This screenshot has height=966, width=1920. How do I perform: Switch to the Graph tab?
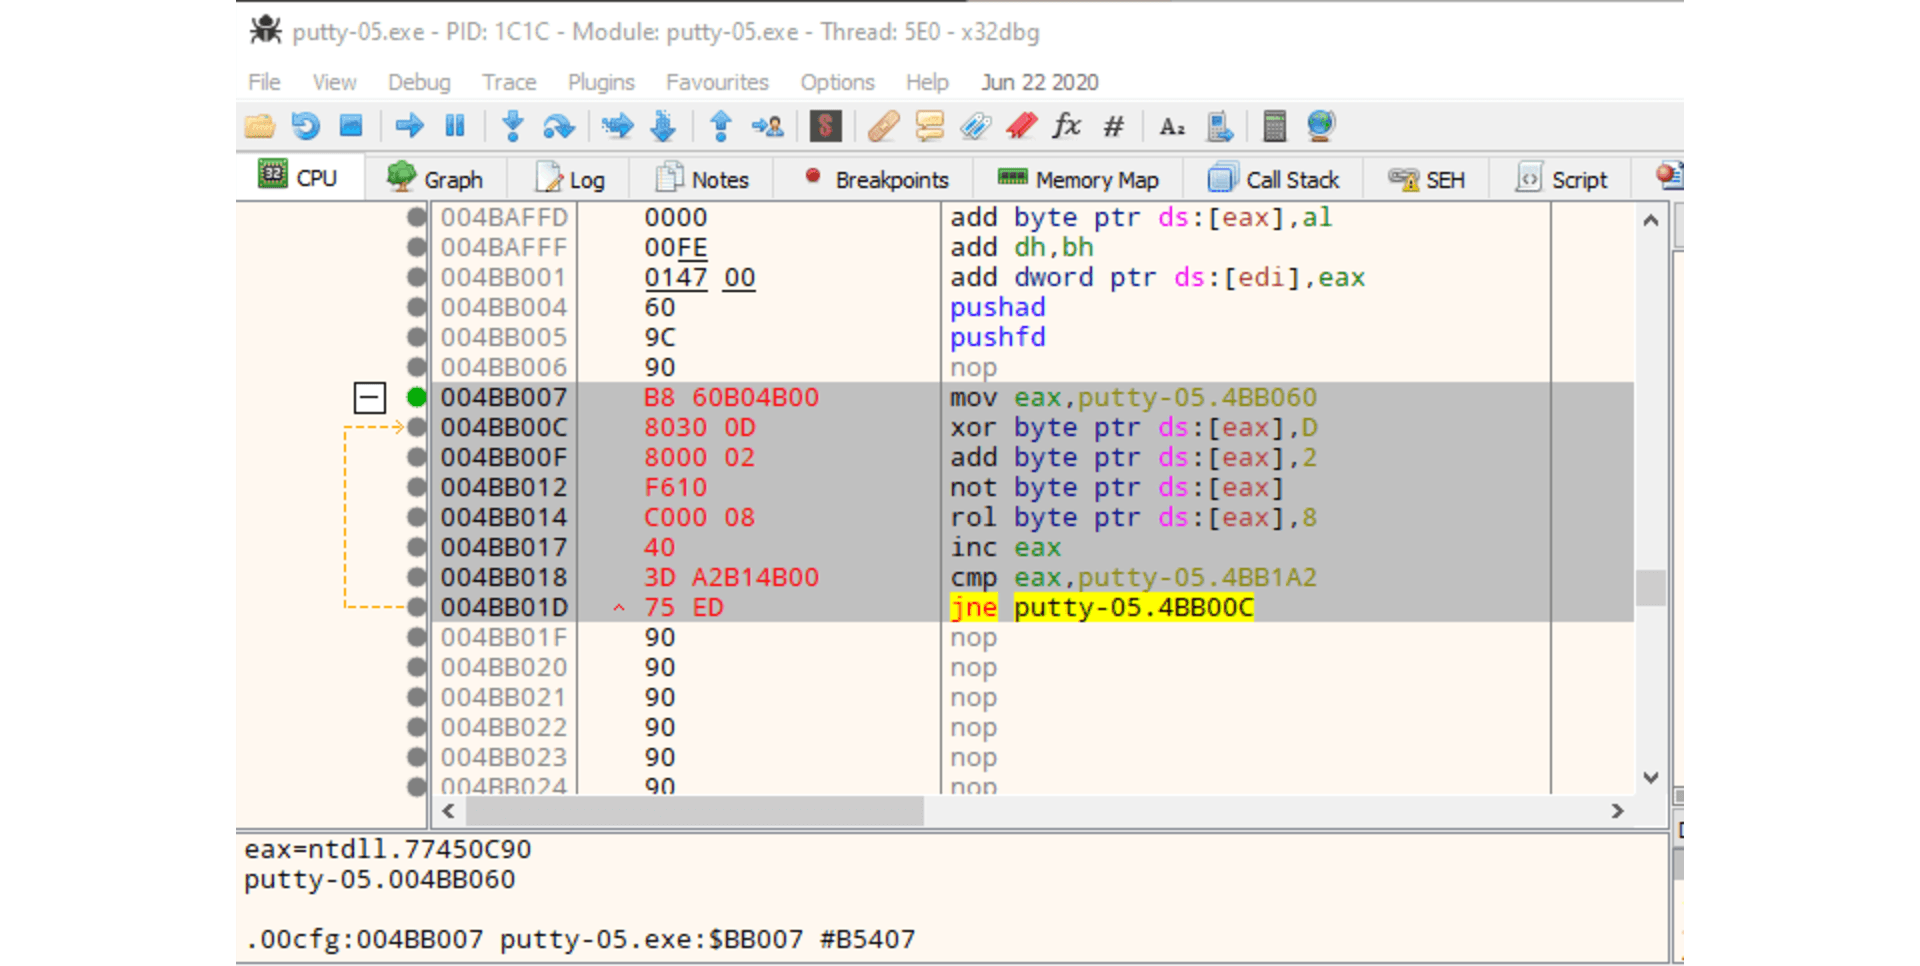435,179
